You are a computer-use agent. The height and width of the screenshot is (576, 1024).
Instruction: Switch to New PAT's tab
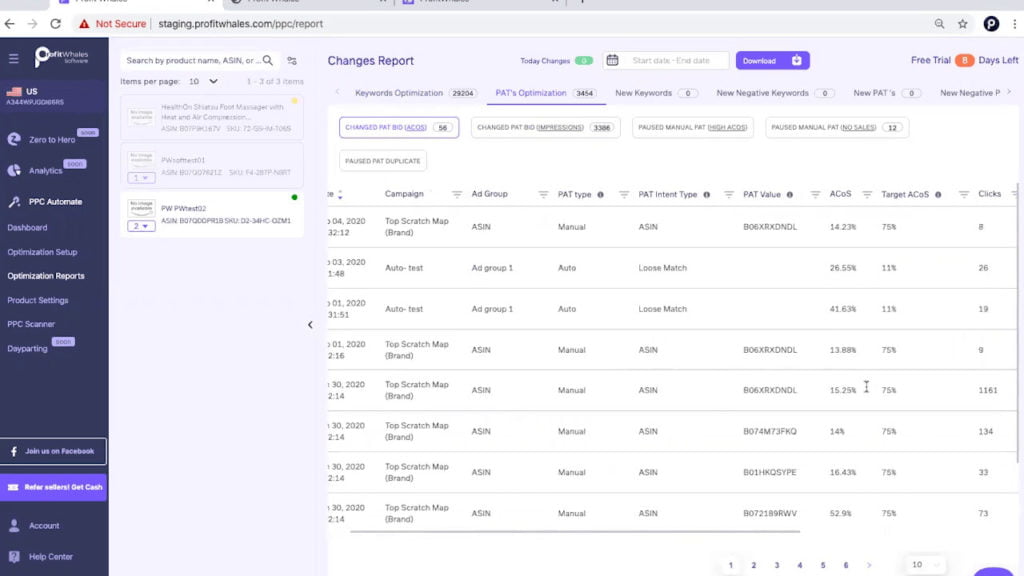pos(887,93)
